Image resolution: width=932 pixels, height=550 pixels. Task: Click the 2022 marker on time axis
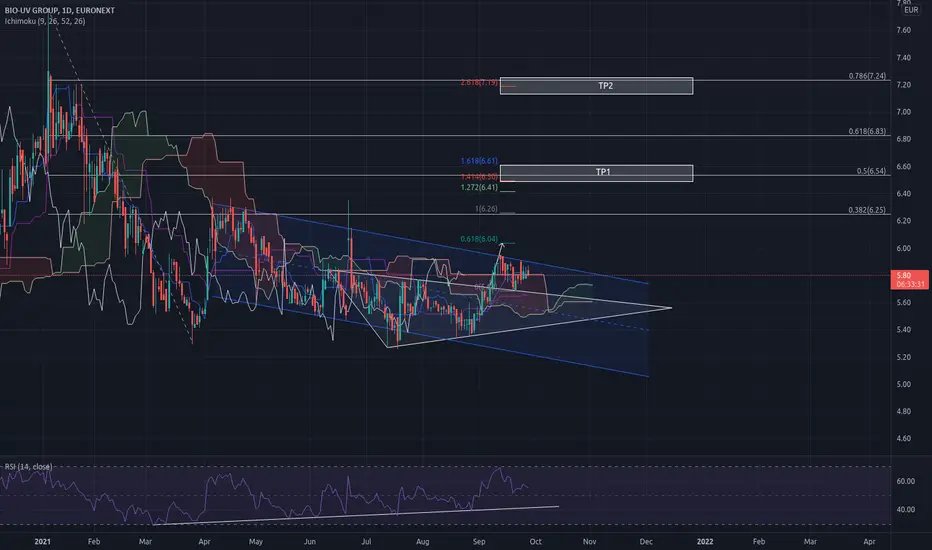pyautogui.click(x=705, y=541)
